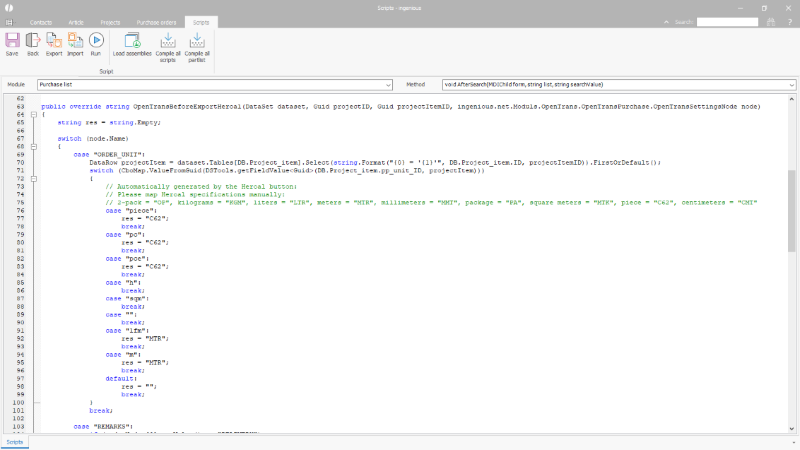Run the script with Run icon
This screenshot has width=800, height=450.
(x=96, y=41)
